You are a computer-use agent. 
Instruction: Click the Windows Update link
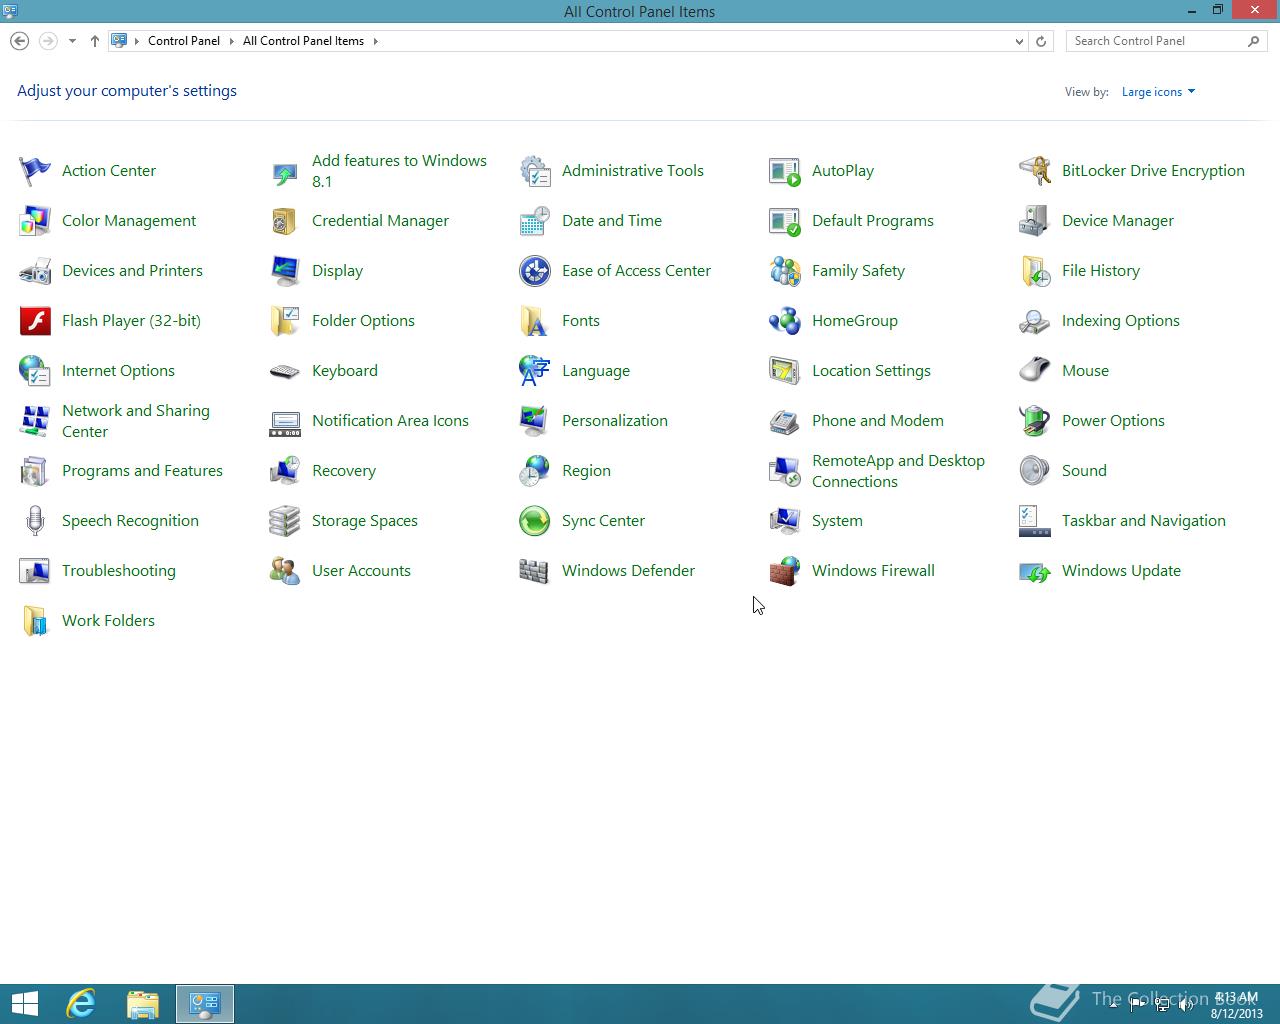pyautogui.click(x=1121, y=571)
